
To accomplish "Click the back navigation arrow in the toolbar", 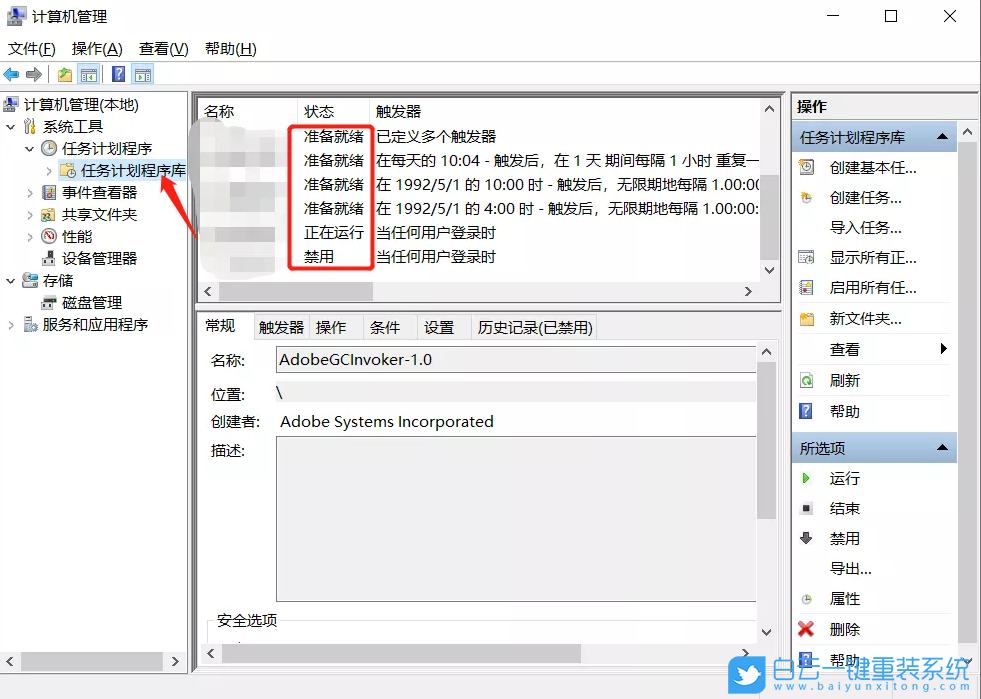I will point(11,73).
